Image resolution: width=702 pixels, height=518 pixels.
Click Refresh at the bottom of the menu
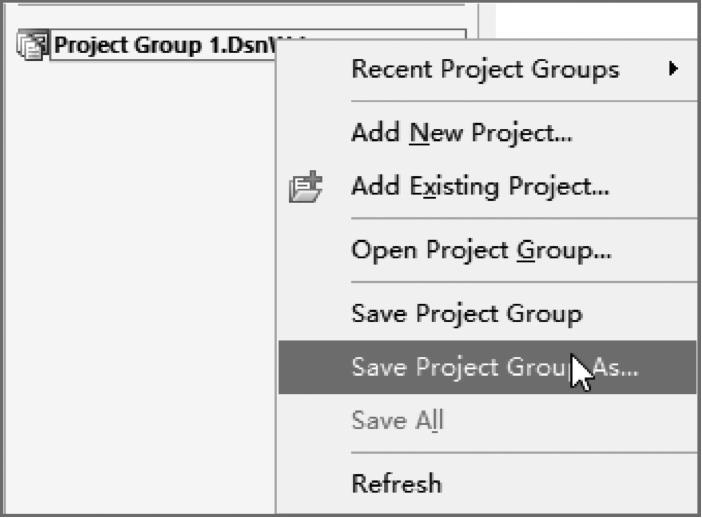(x=396, y=484)
